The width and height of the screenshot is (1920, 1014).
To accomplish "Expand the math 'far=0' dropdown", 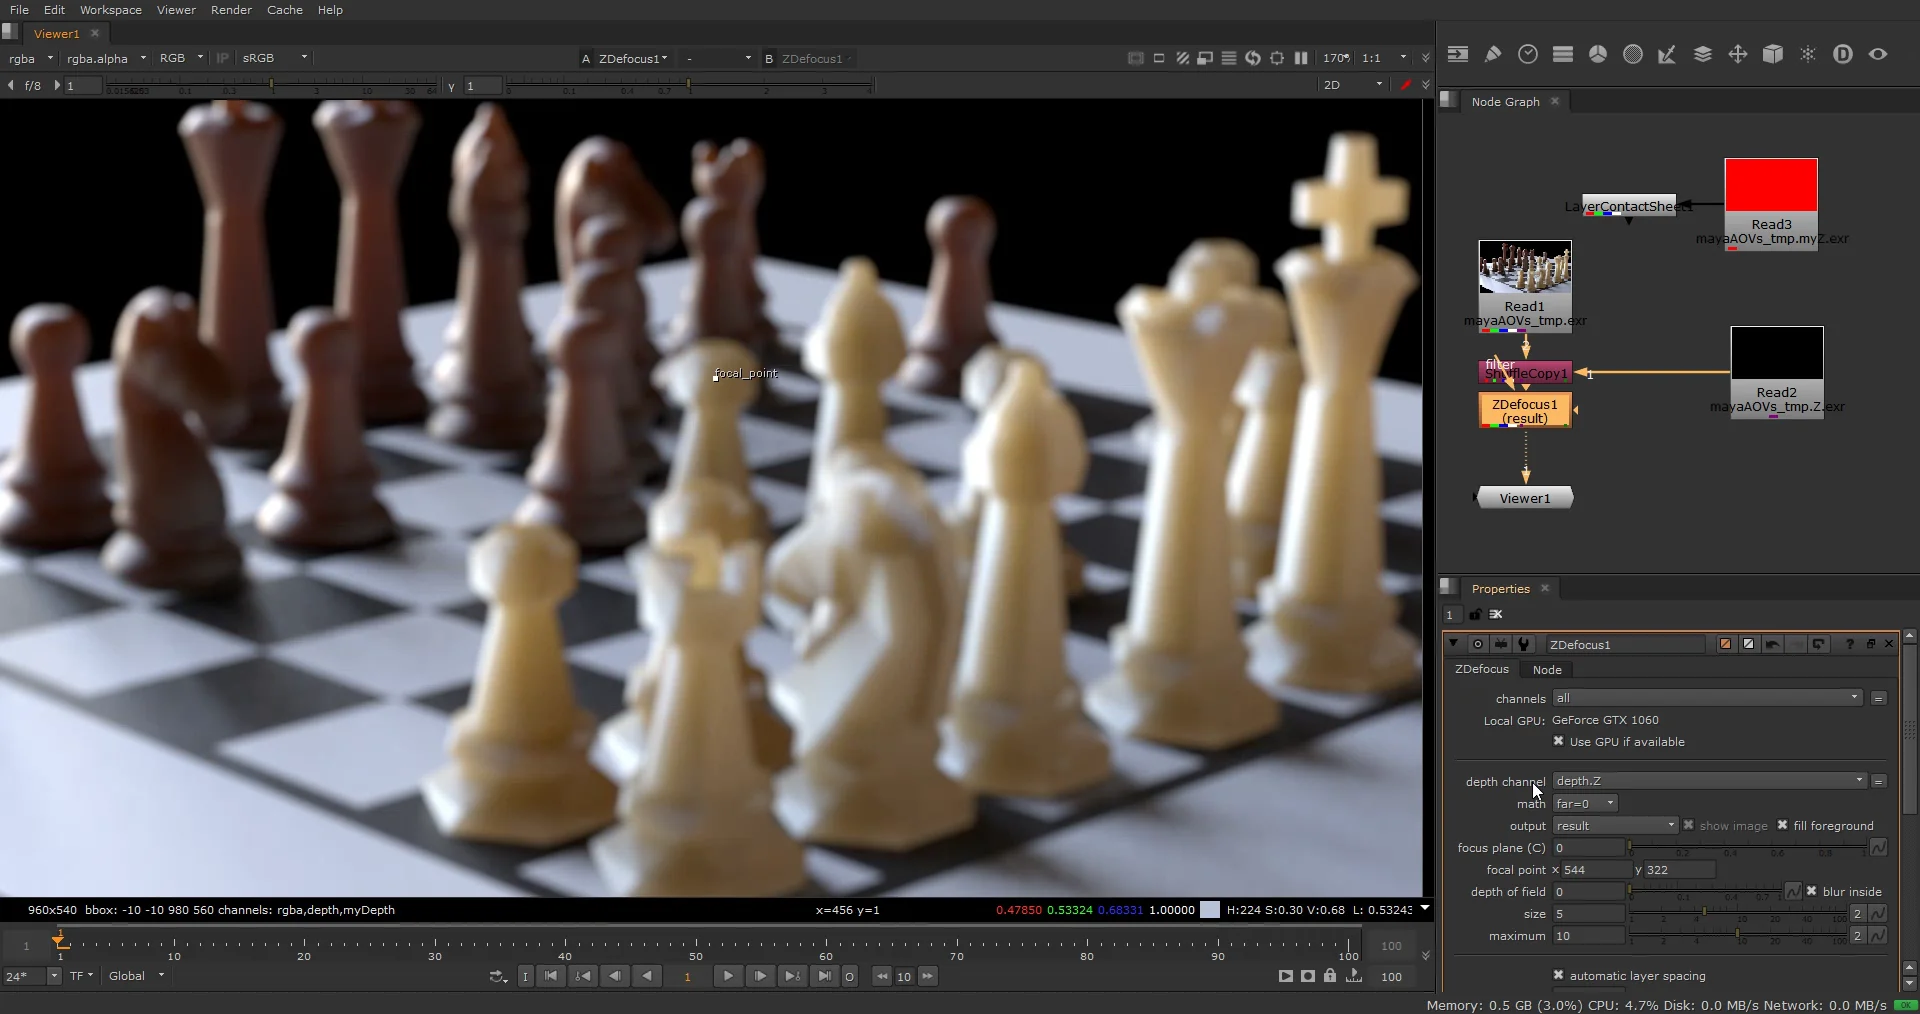I will pos(1585,804).
